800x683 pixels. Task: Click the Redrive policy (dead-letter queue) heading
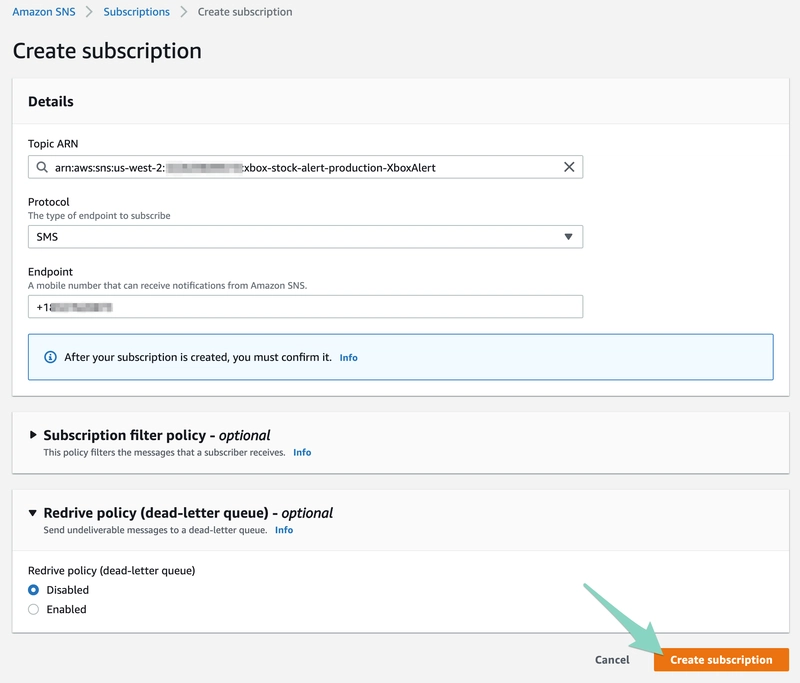pyautogui.click(x=188, y=513)
